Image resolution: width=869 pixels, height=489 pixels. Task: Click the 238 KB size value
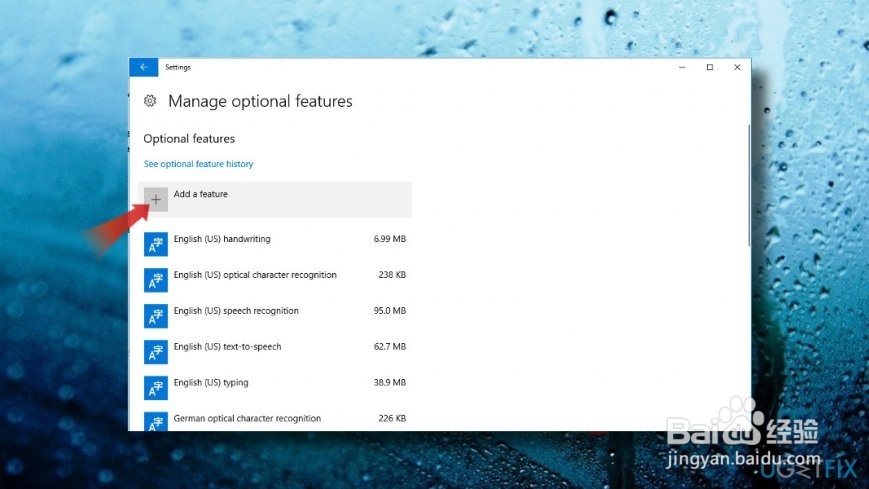coord(392,275)
